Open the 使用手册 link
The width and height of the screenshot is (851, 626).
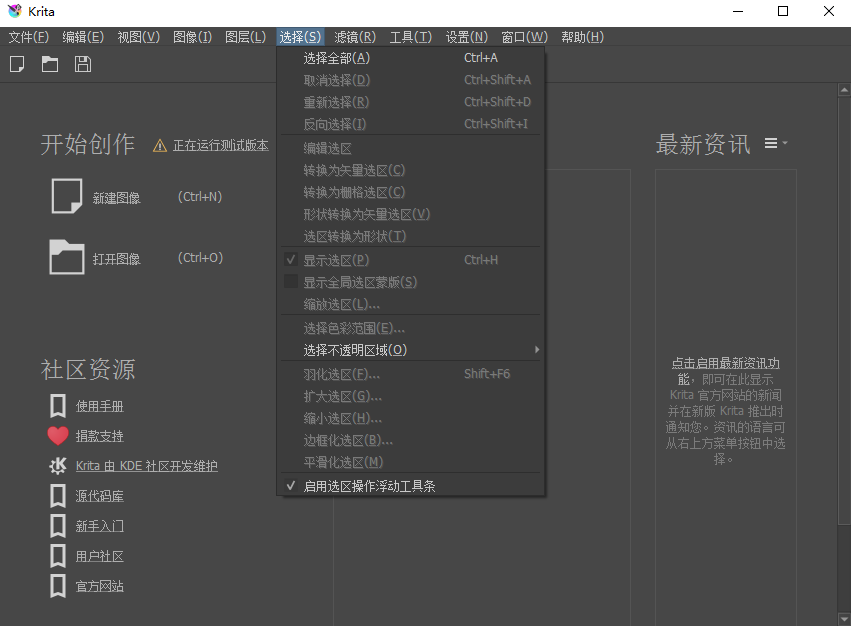tap(99, 406)
